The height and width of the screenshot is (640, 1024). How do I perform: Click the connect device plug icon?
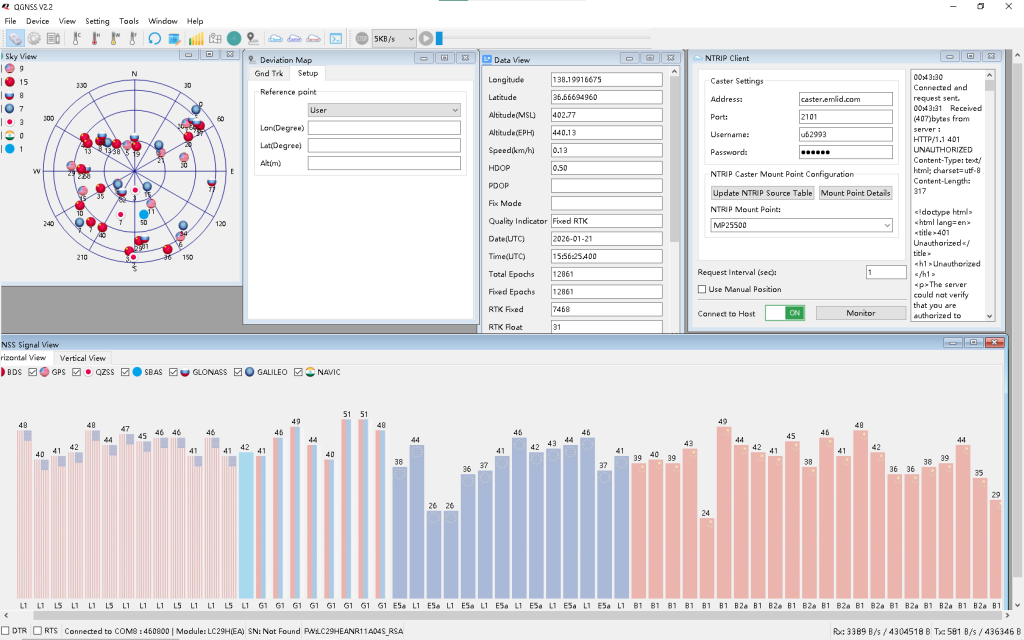click(x=15, y=38)
